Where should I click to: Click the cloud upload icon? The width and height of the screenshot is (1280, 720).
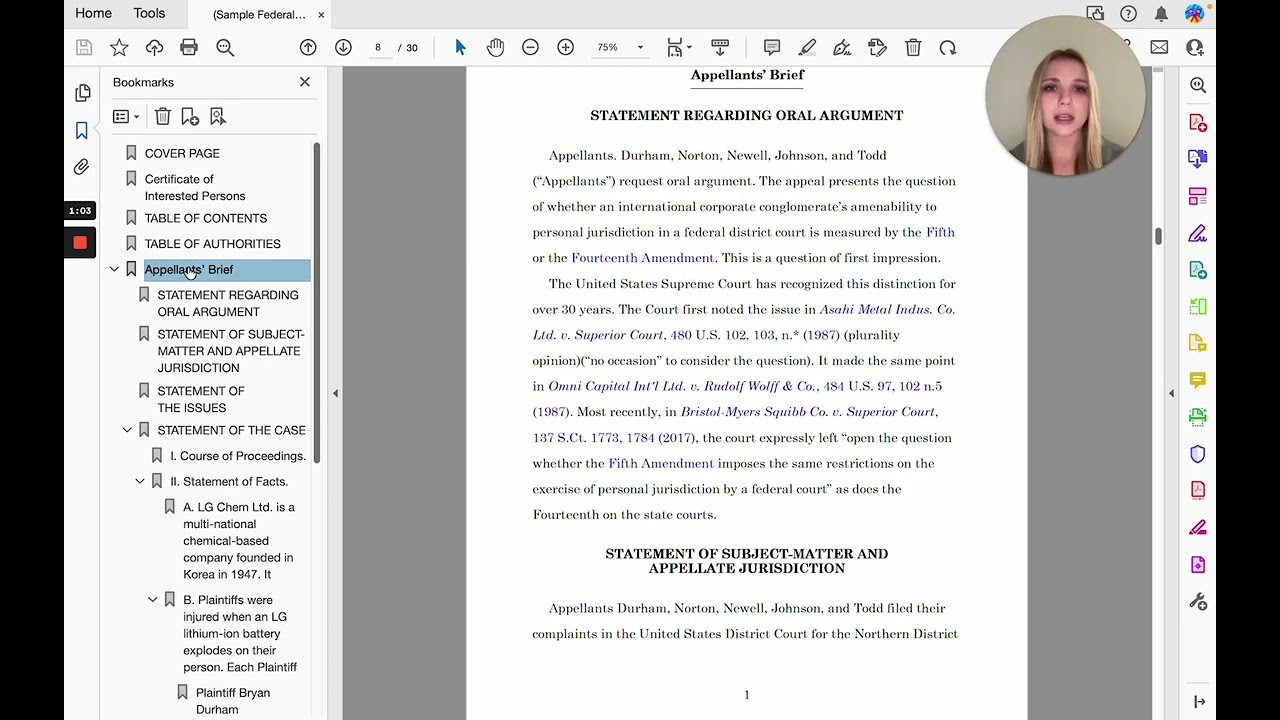[154, 47]
